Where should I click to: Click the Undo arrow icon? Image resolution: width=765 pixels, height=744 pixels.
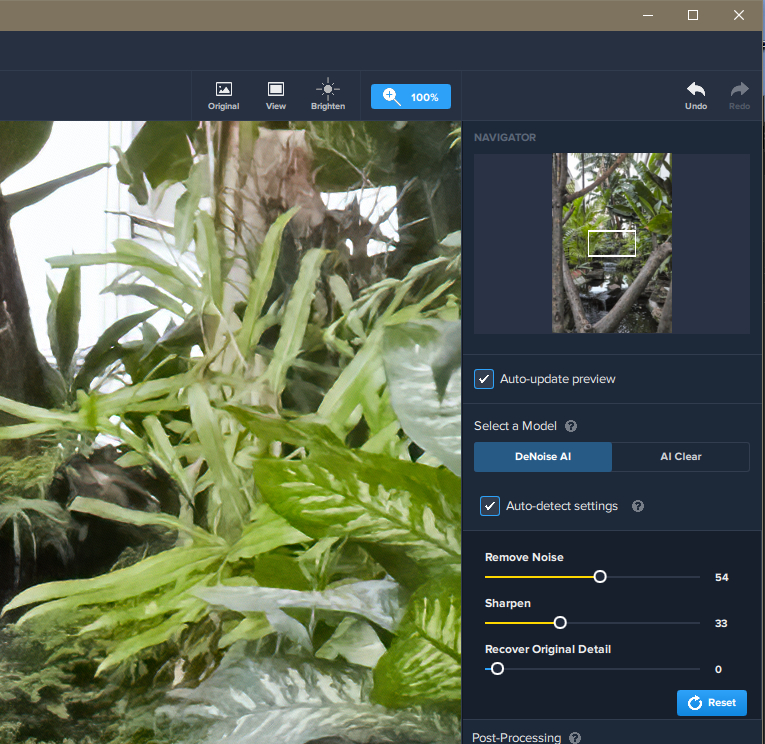696,90
